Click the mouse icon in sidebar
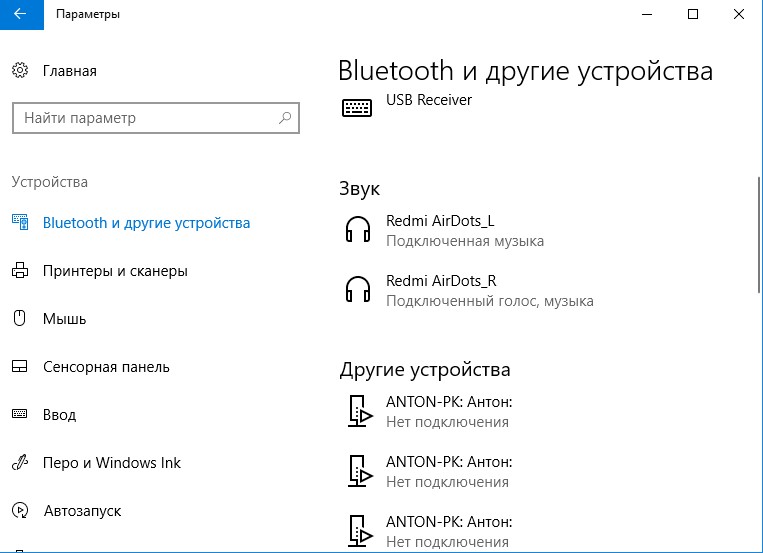The image size is (763, 553). pos(19,319)
